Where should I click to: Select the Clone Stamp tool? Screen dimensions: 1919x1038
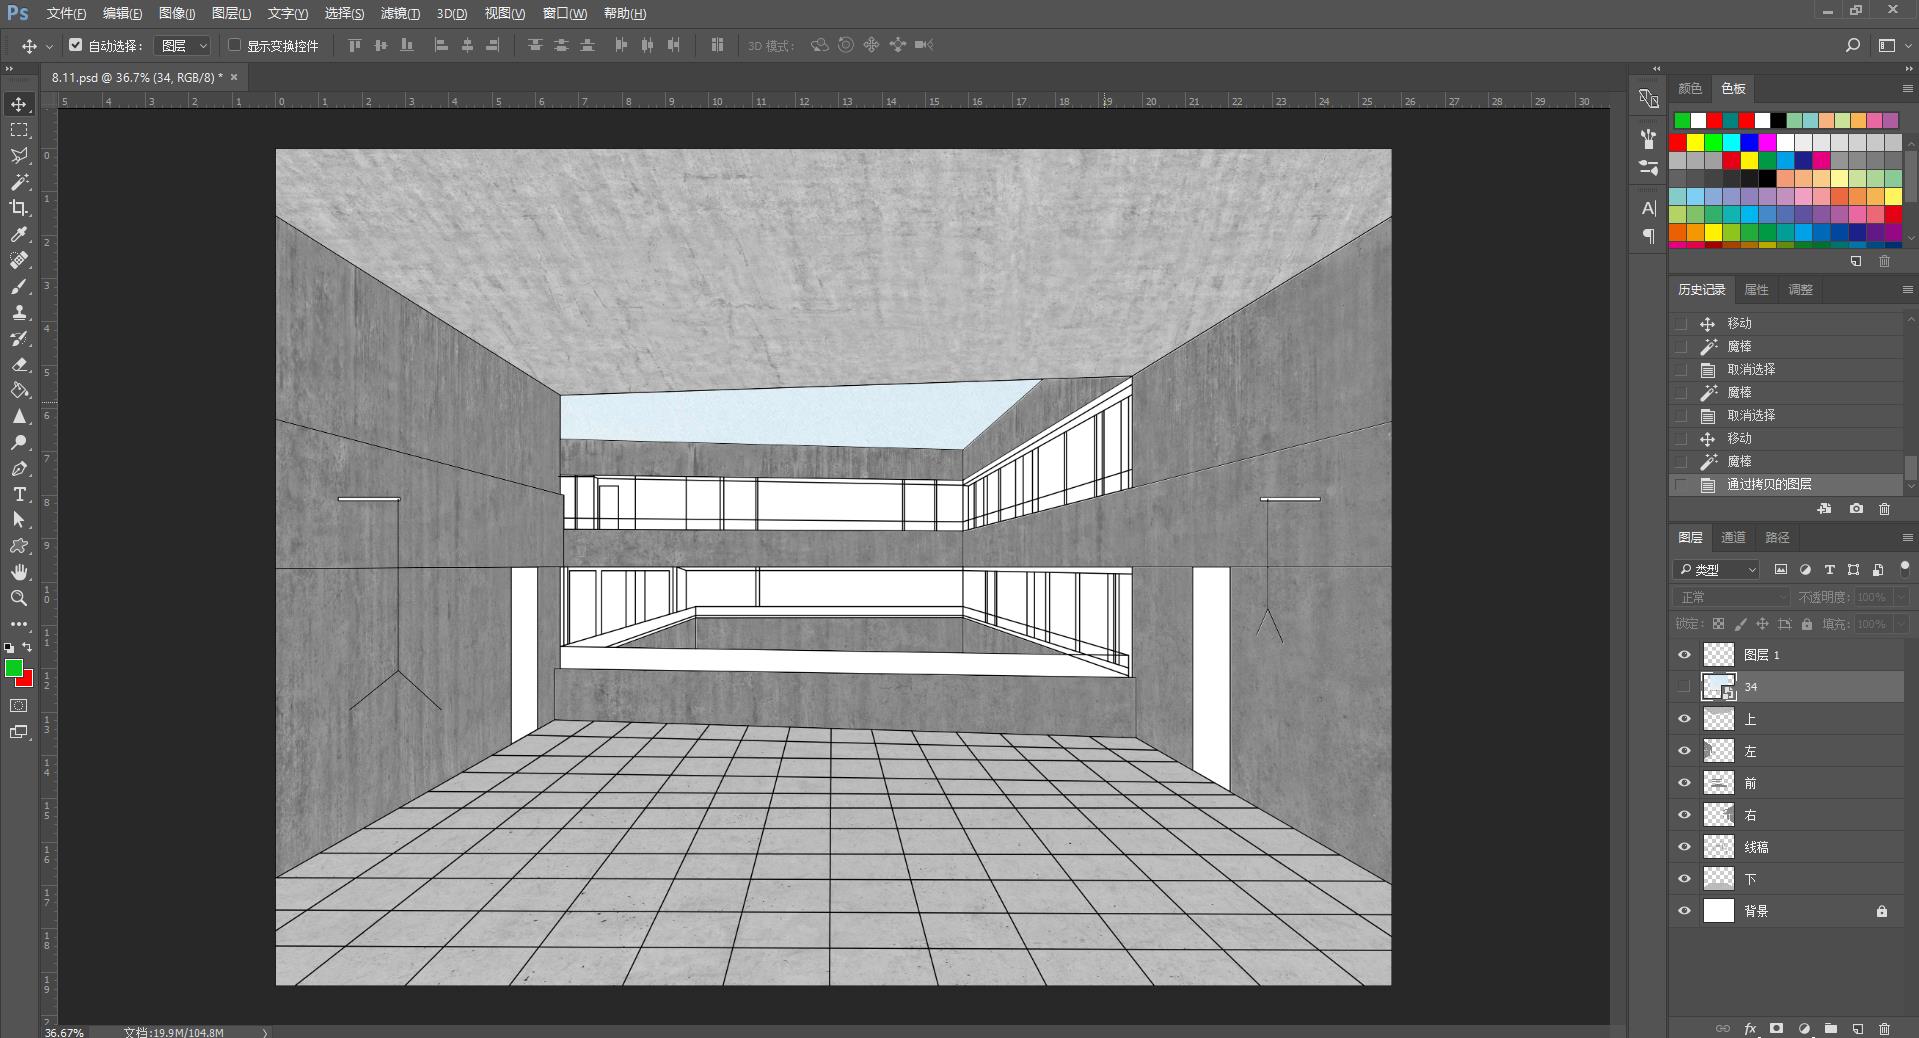coord(19,312)
